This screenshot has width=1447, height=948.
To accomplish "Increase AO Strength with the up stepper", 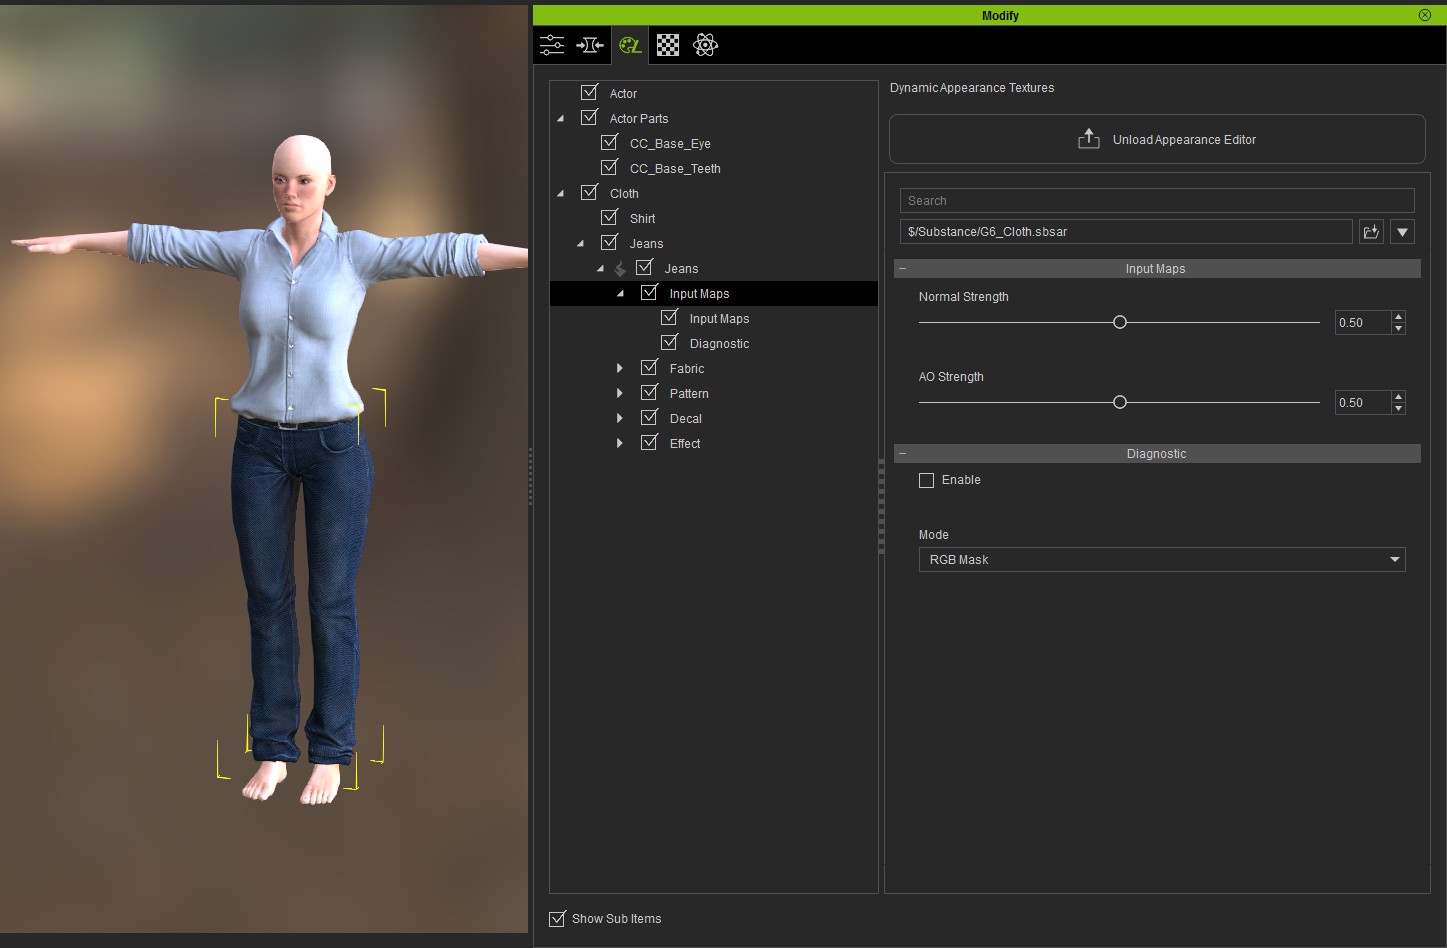I will (x=1399, y=397).
